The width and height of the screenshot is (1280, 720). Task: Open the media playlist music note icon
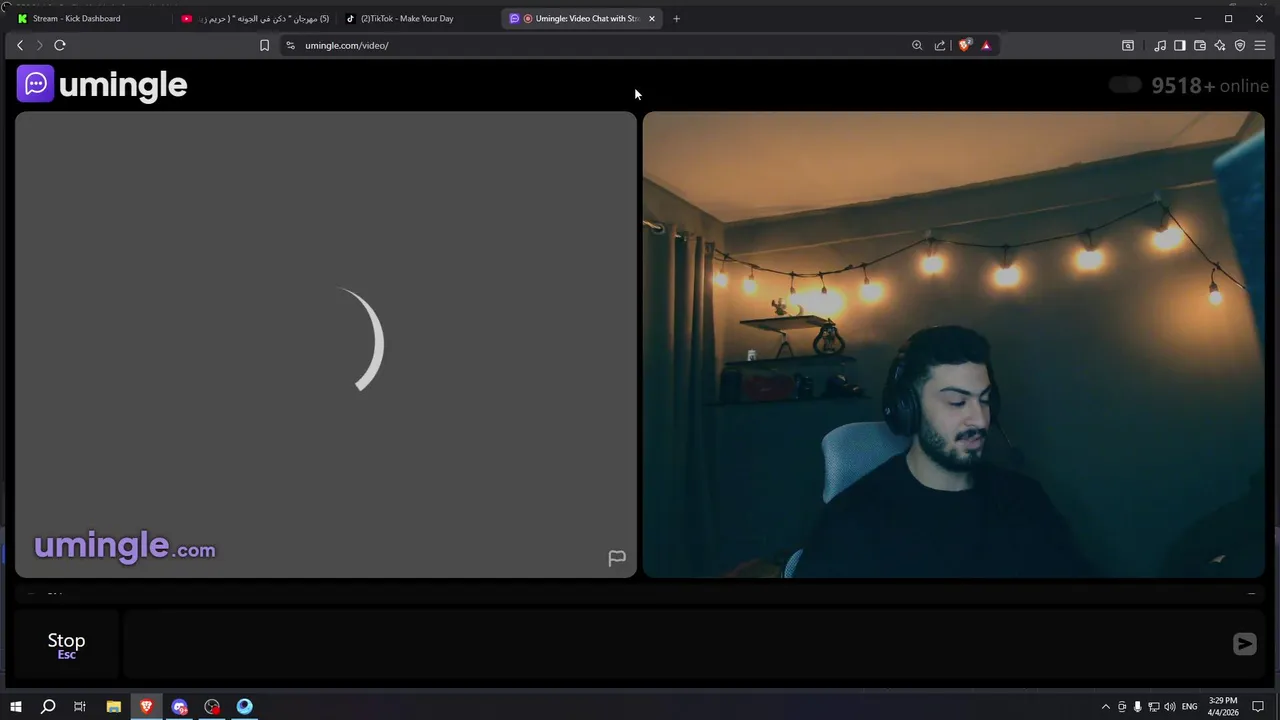click(x=1160, y=45)
